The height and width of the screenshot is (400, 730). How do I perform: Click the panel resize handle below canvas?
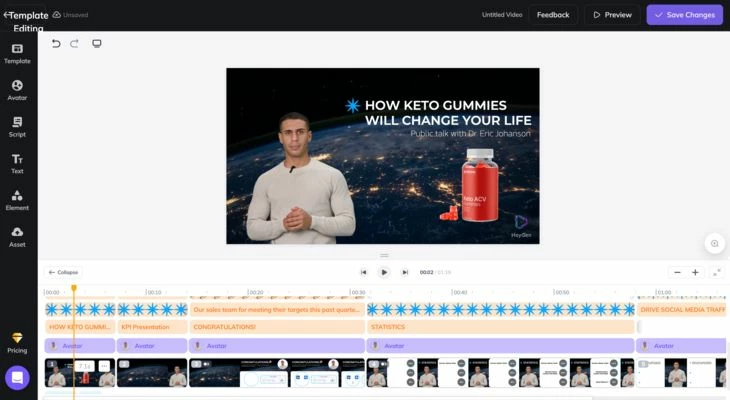click(x=384, y=255)
